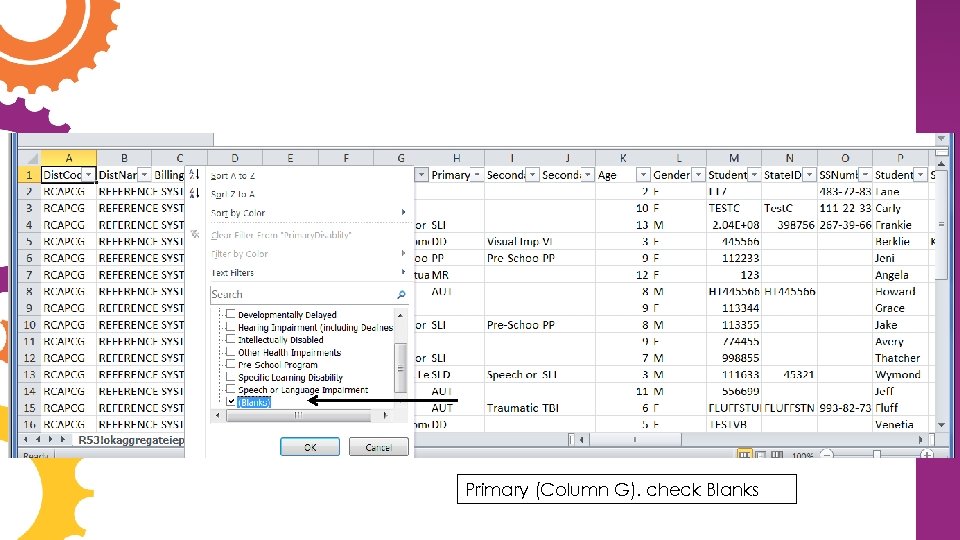Click the sheet's vertical scrollbar thumb

(942, 224)
